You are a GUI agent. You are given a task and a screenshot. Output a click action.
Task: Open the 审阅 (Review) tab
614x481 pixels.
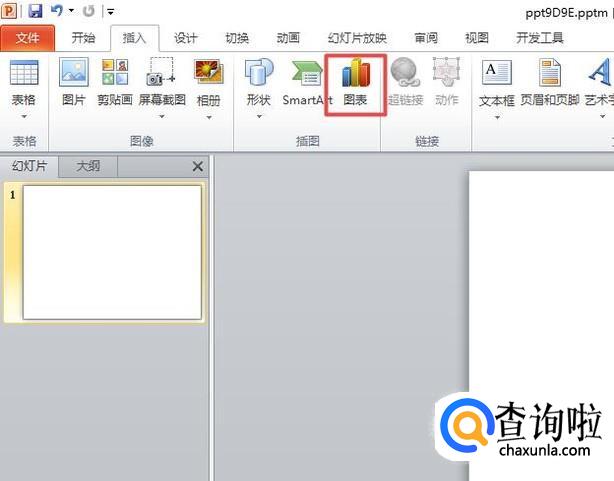tap(426, 38)
